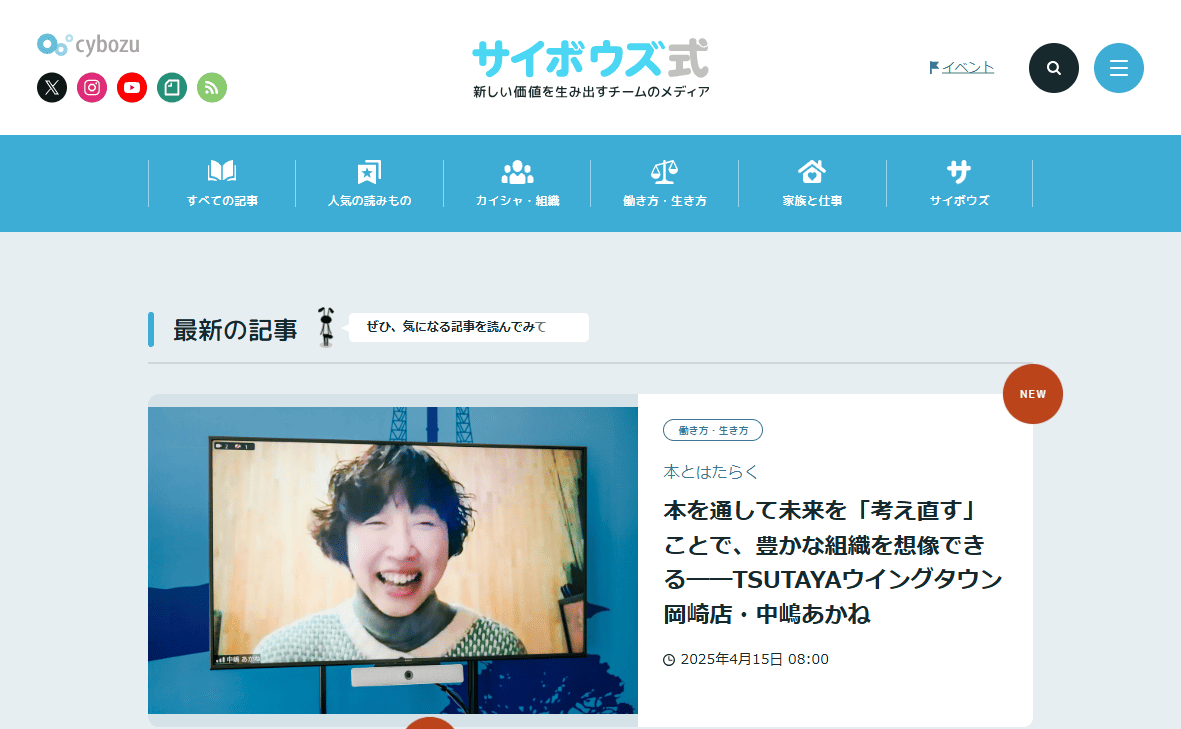Click the mascot character beside 最新の記事
1181x729 pixels.
pos(326,327)
